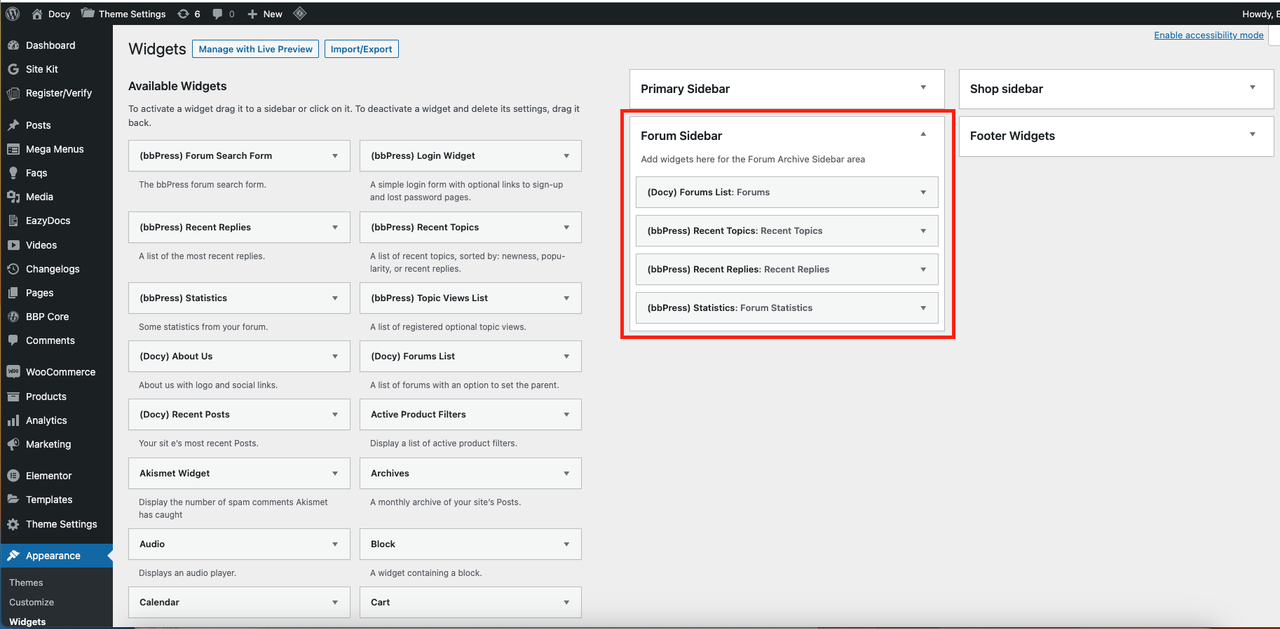The width and height of the screenshot is (1280, 629).
Task: Click the Products icon
Action: tap(13, 396)
